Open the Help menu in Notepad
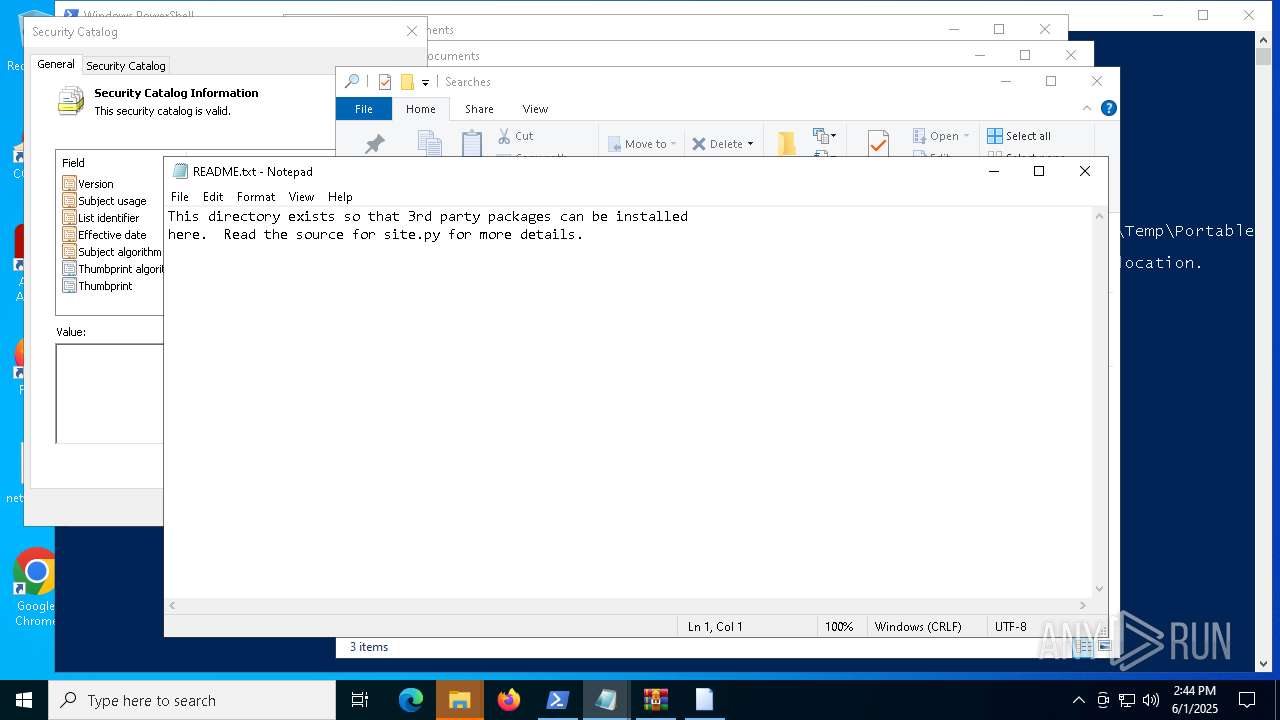1280x720 pixels. 340,197
